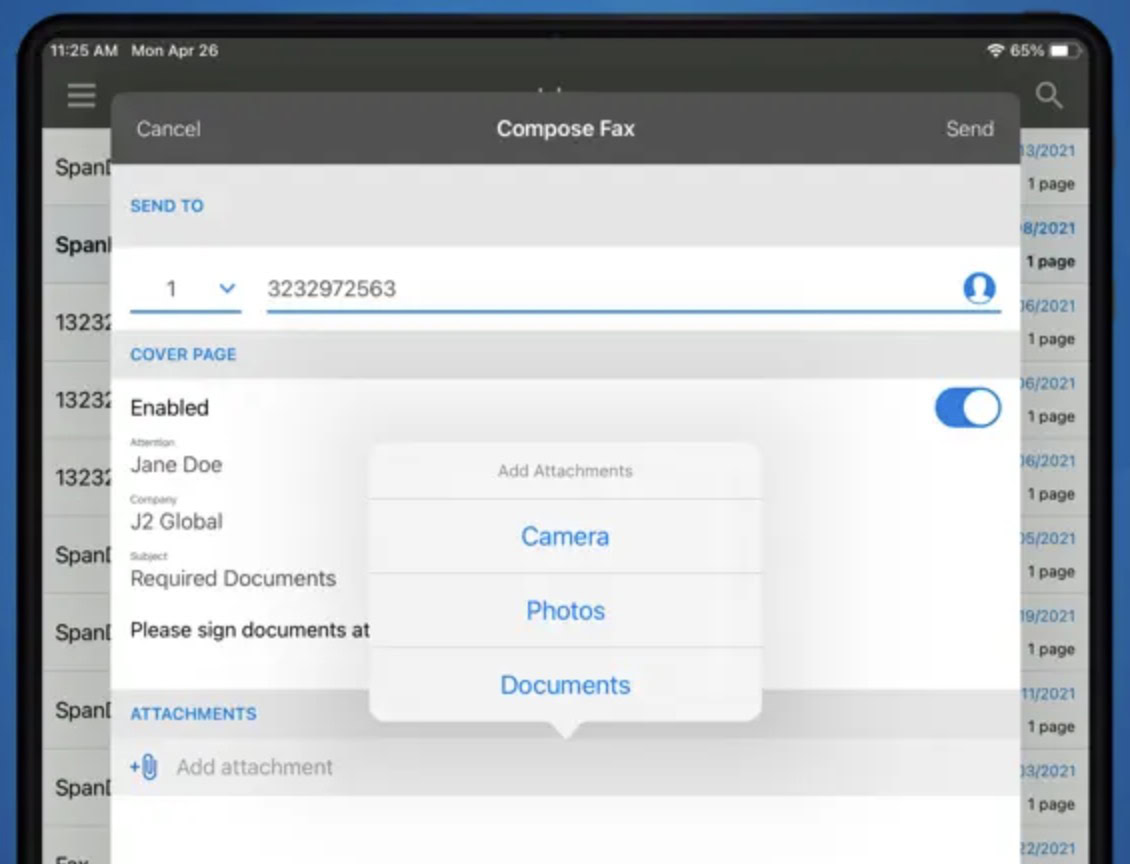Choose Camera from Add Attachments
This screenshot has width=1130, height=864.
coord(565,536)
